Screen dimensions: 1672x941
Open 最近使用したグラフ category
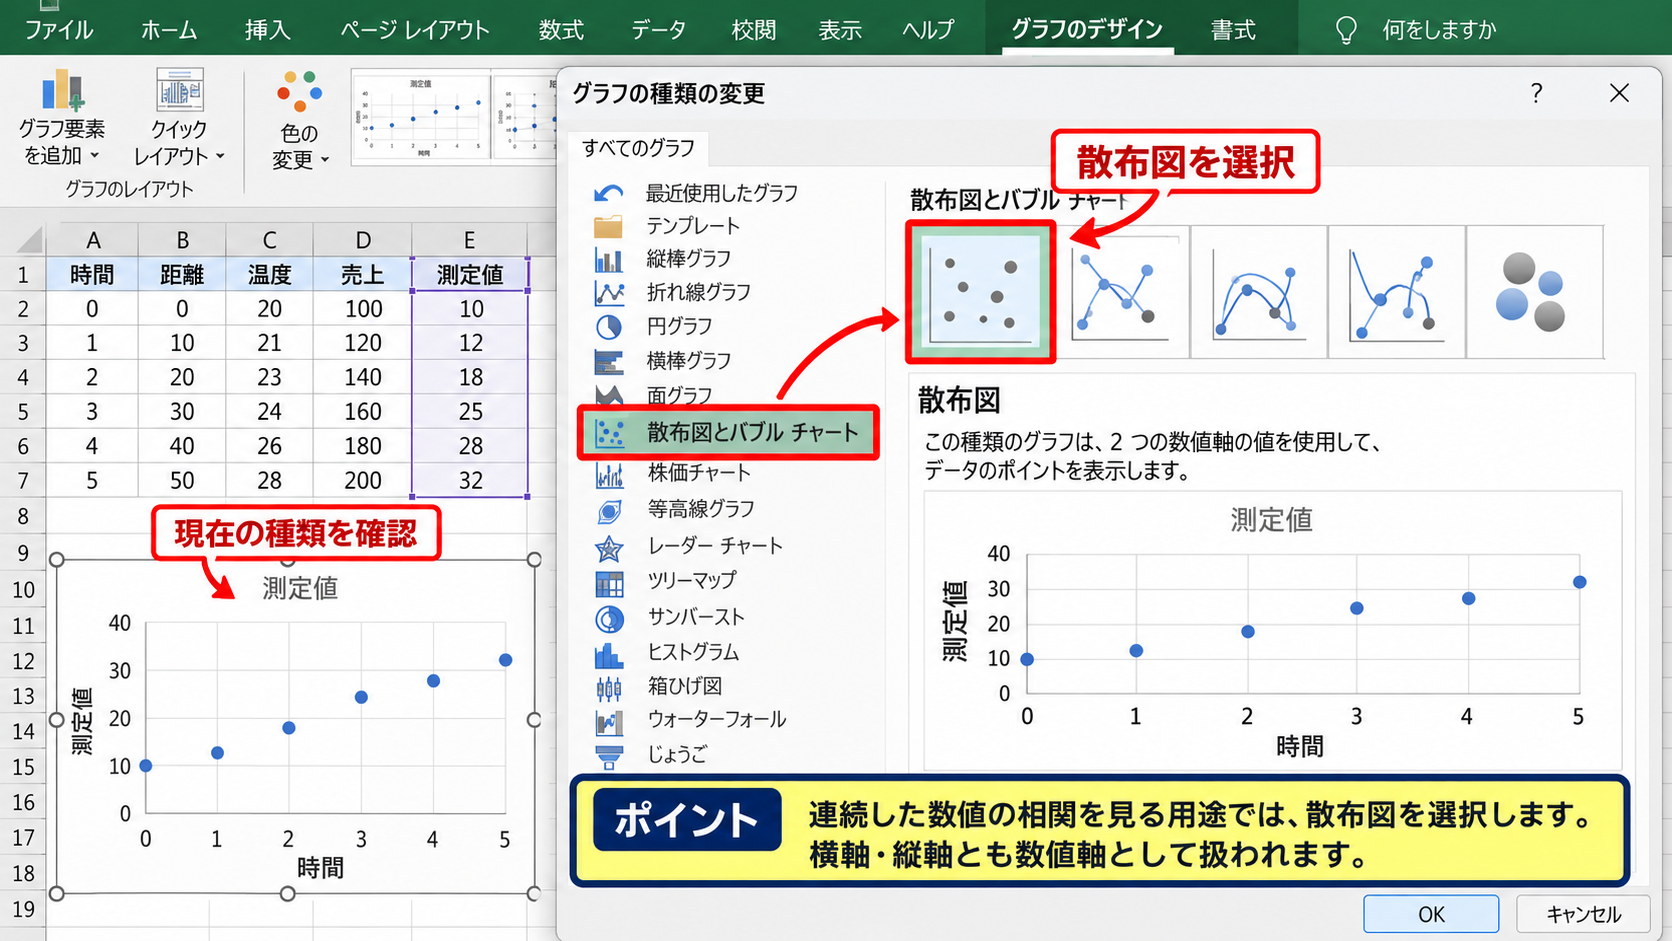[x=696, y=193]
